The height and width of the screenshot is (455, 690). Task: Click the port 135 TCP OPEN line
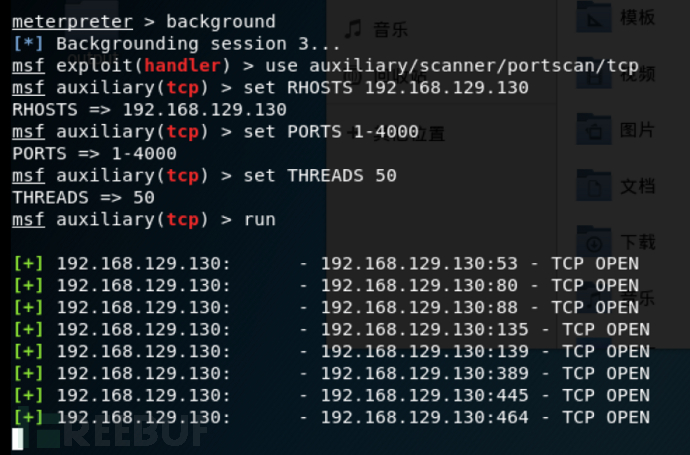click(331, 329)
